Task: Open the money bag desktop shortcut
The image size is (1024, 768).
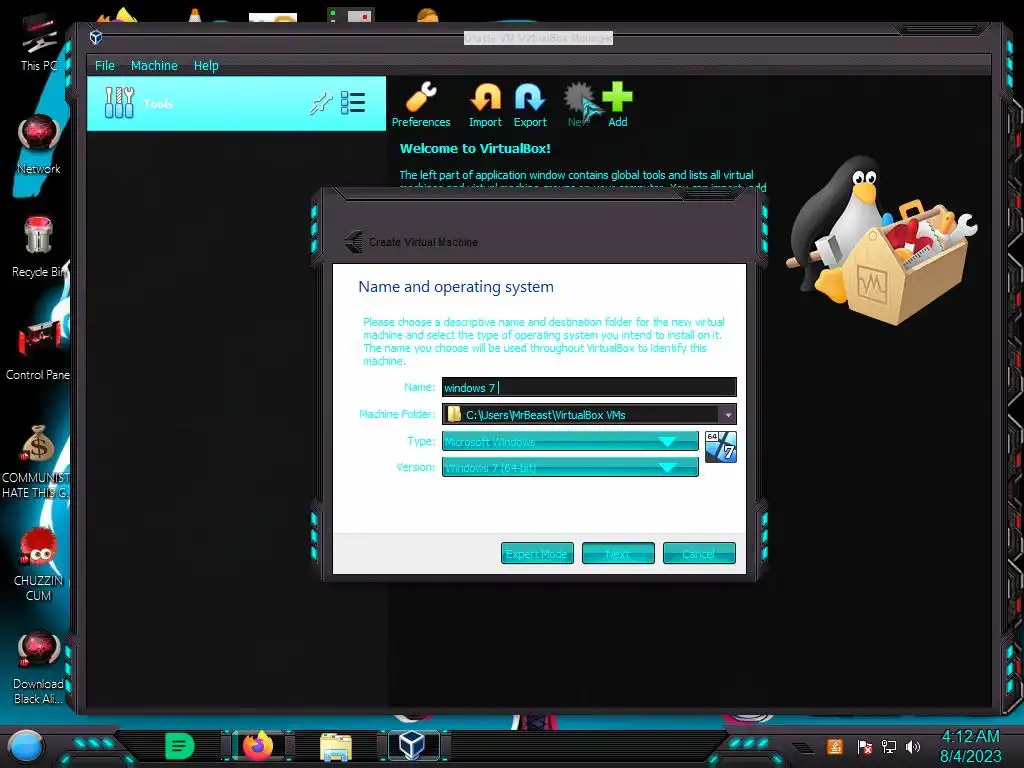Action: tap(37, 462)
